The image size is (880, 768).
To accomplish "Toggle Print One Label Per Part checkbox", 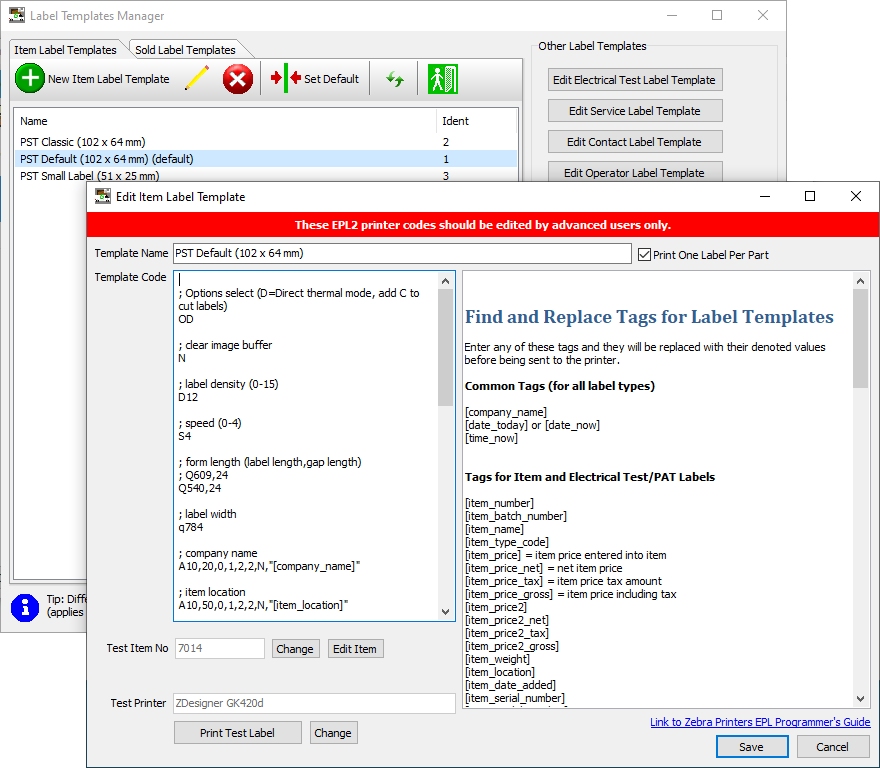I will [x=644, y=254].
